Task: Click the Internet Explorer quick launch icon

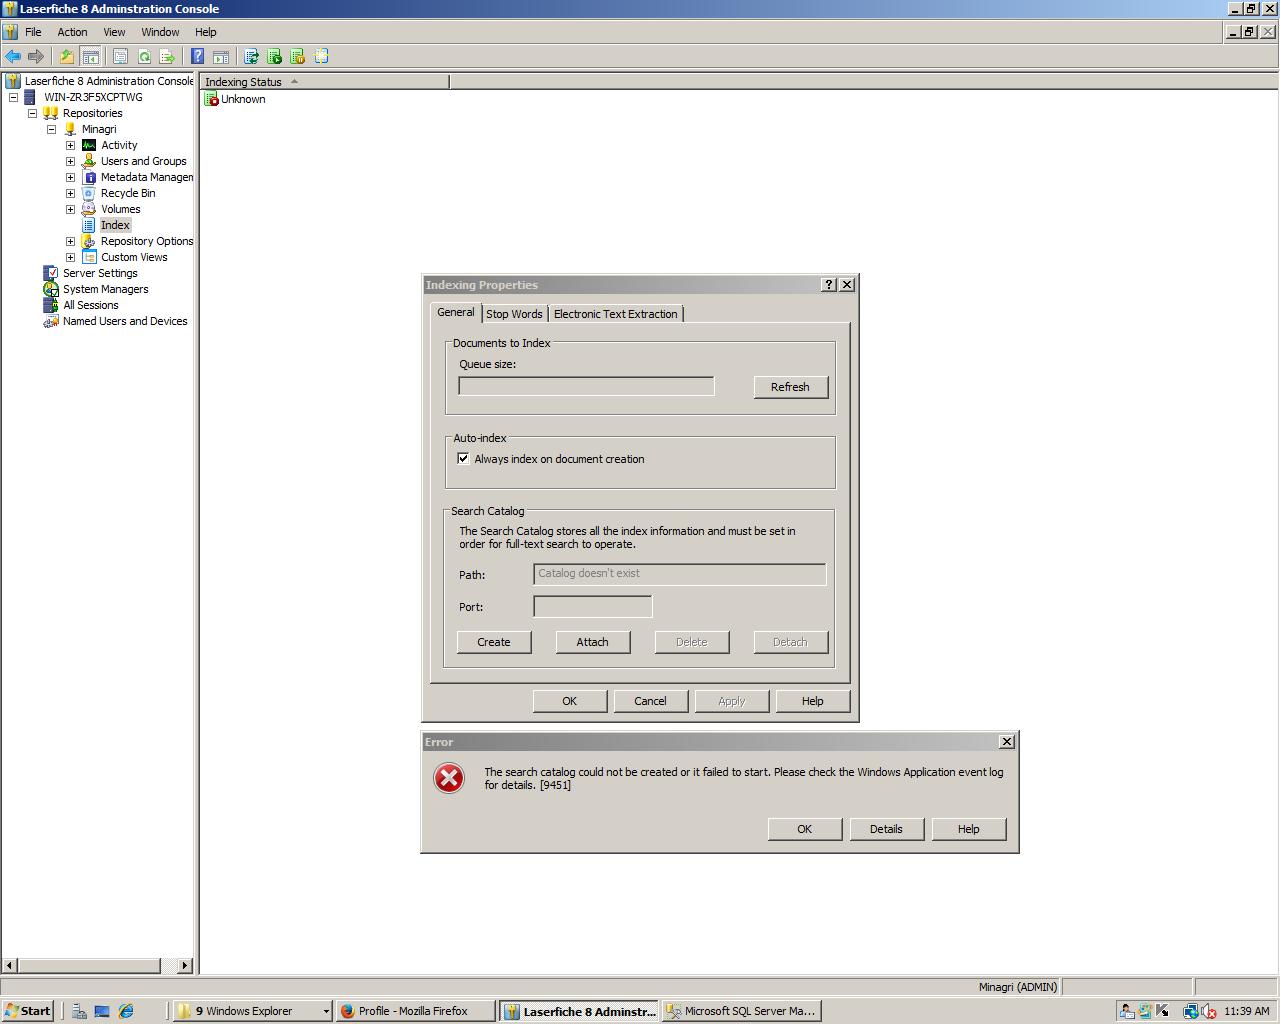Action: [126, 1011]
